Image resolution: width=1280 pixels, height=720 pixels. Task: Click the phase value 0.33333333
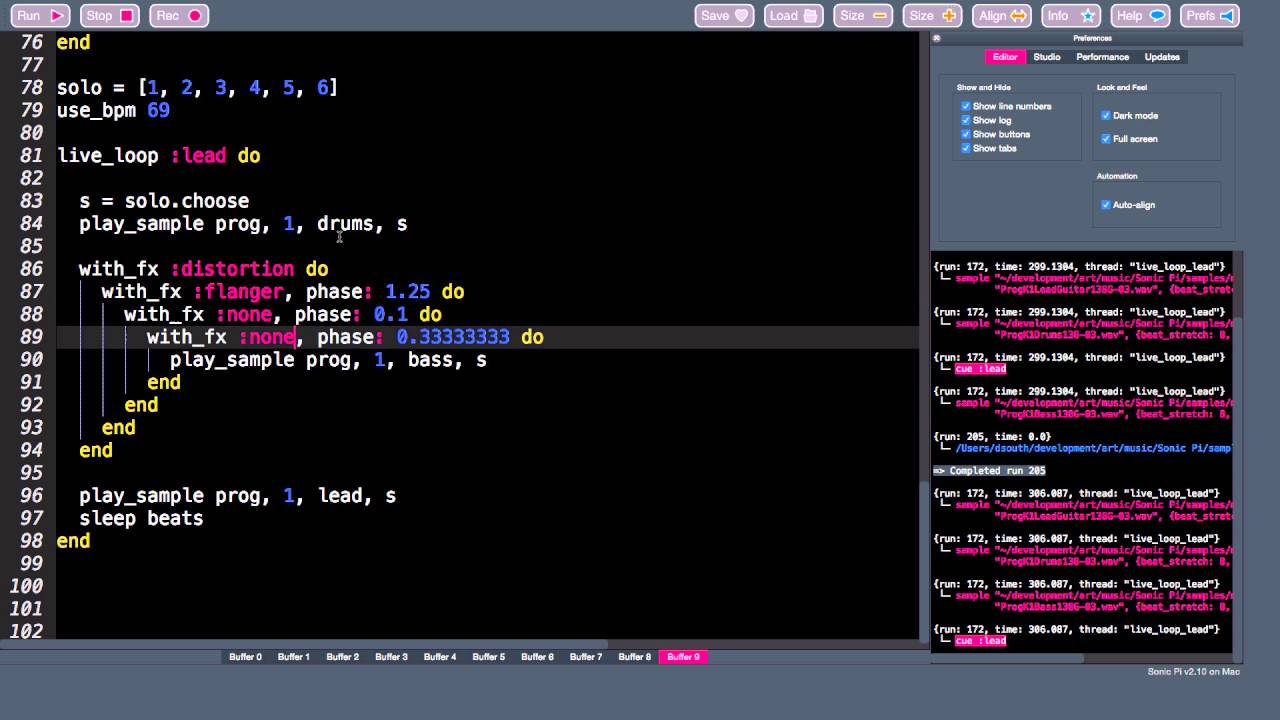coord(453,337)
